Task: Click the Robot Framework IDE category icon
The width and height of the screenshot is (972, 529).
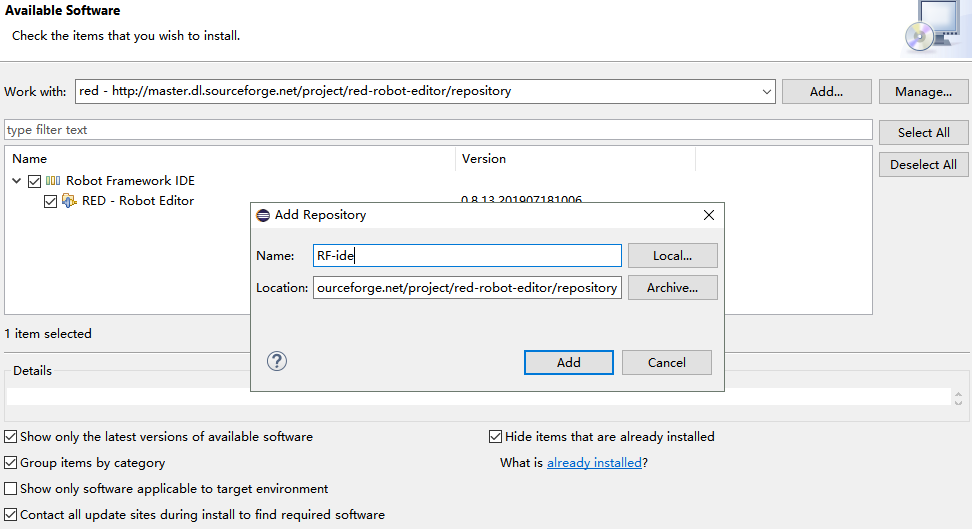Action: pos(53,181)
